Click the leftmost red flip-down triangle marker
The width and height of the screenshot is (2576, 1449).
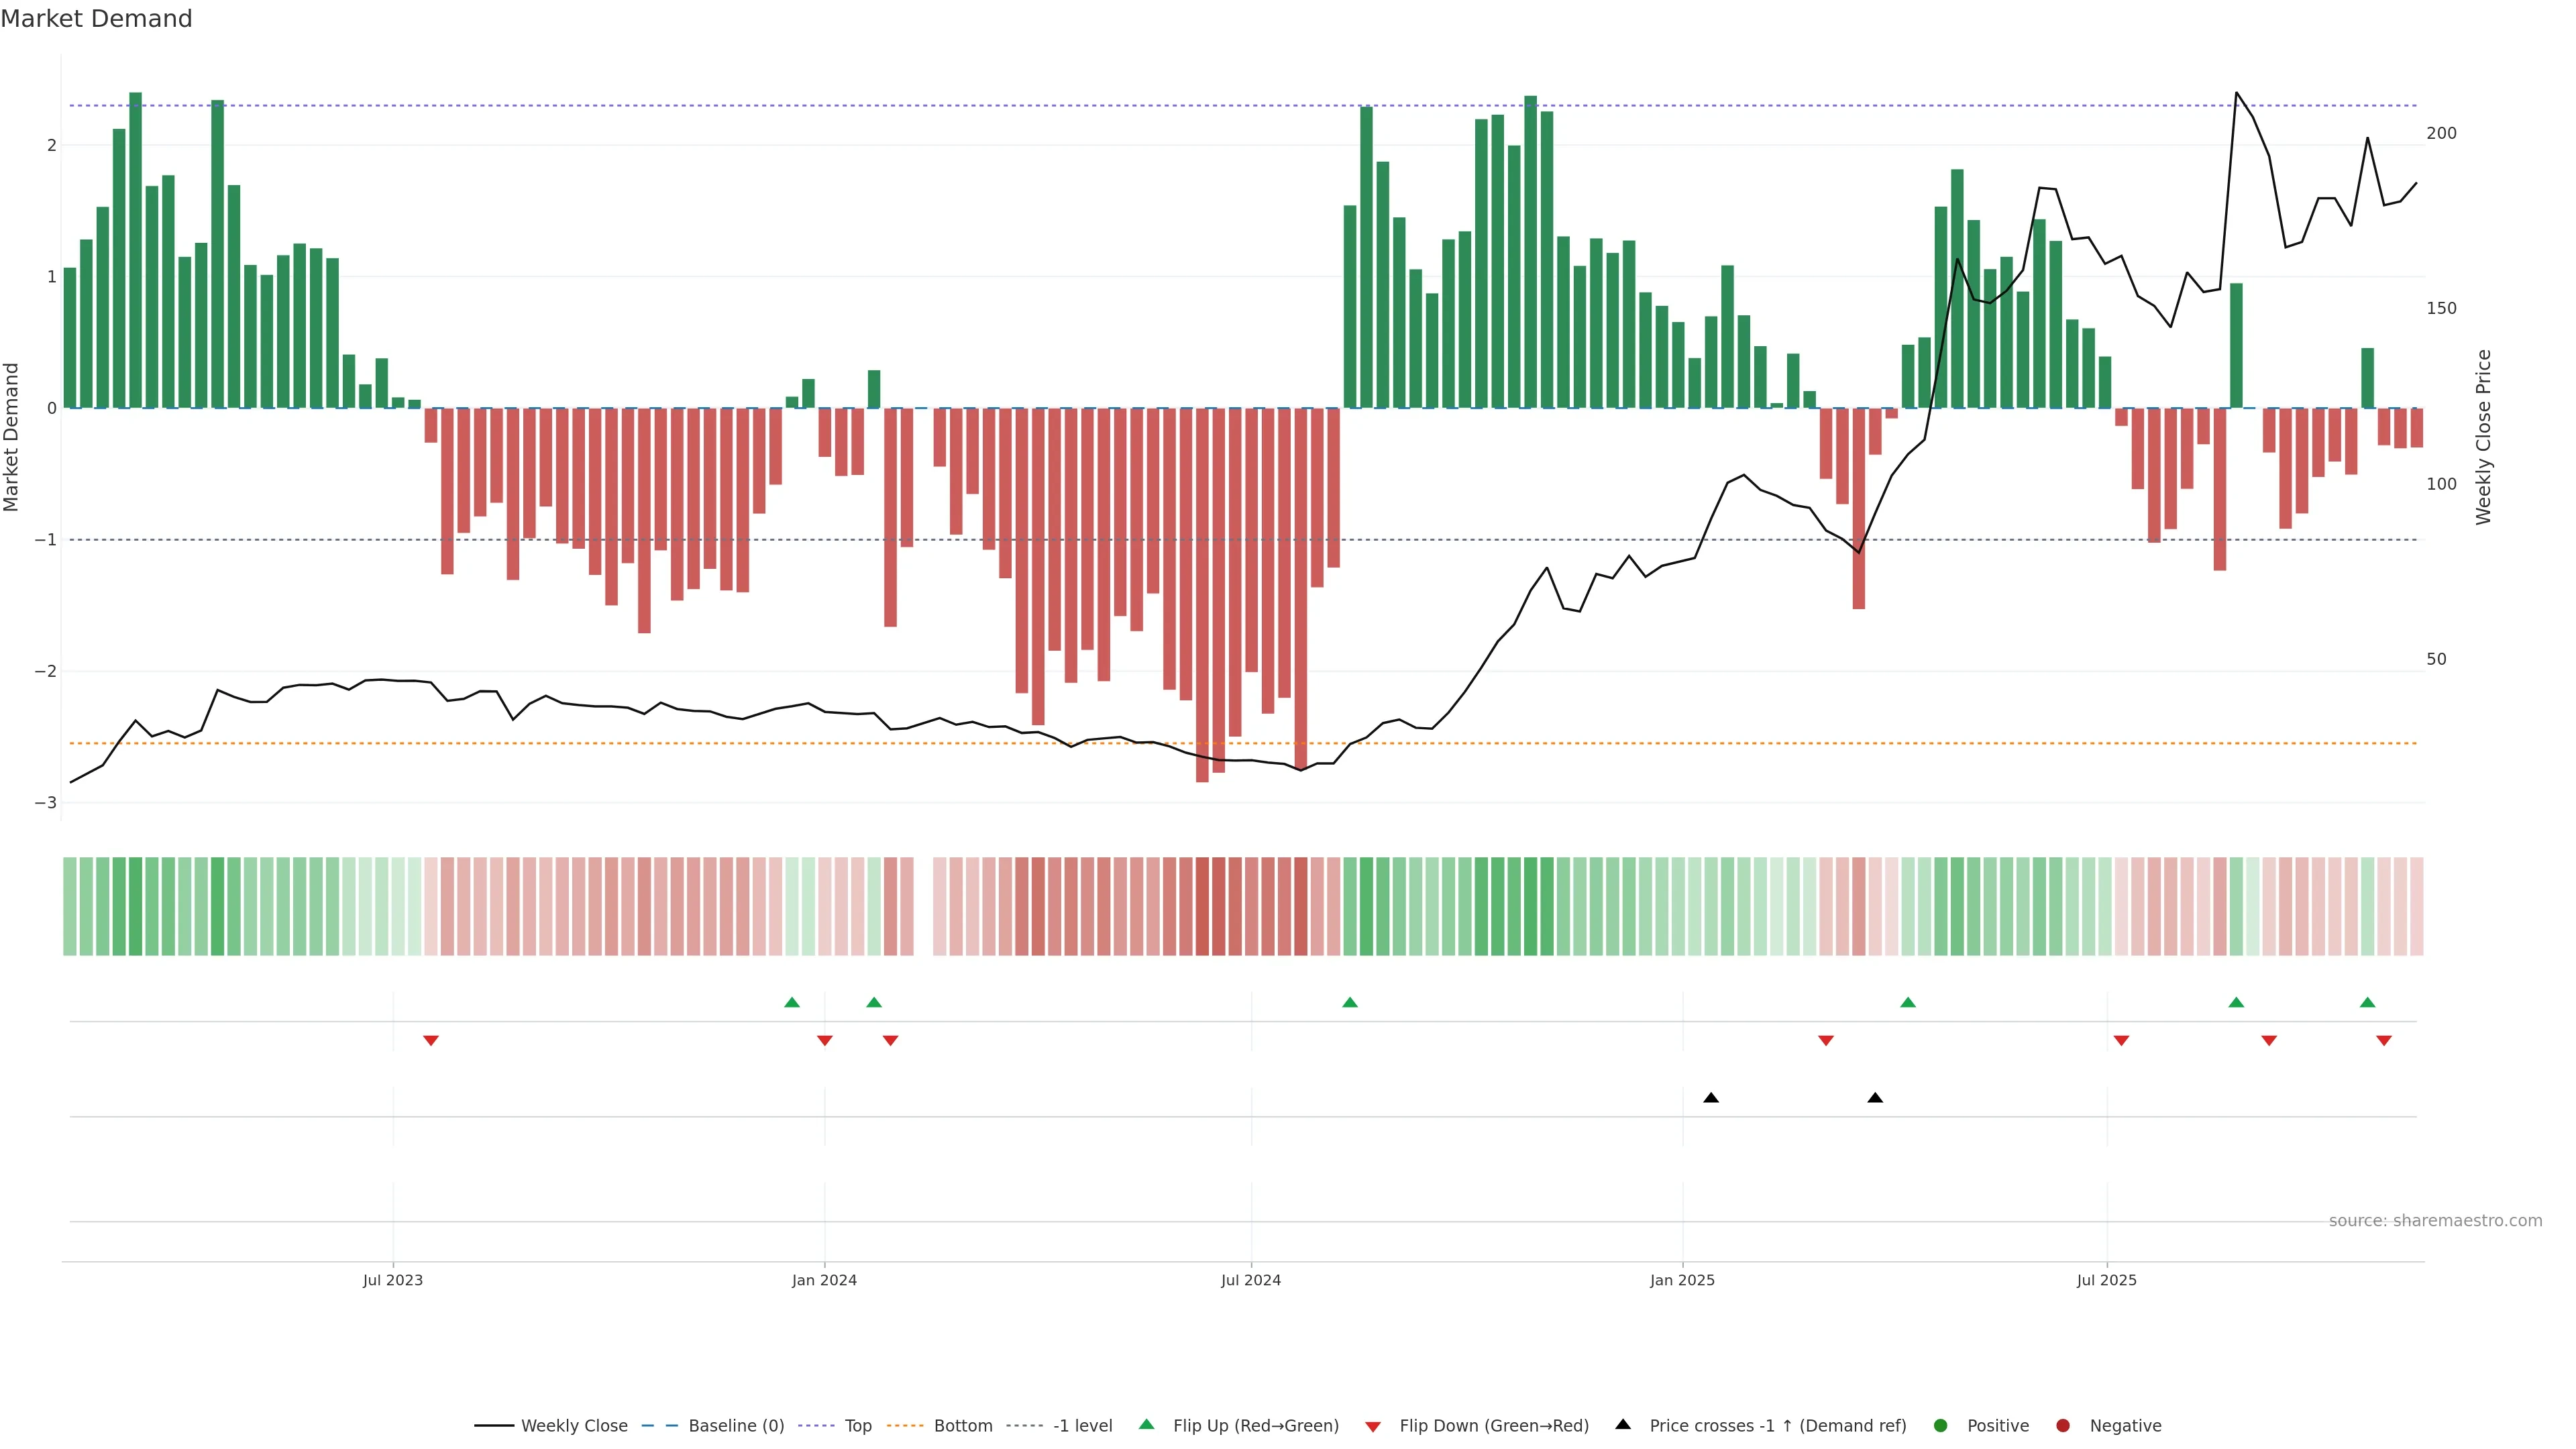(x=431, y=1041)
